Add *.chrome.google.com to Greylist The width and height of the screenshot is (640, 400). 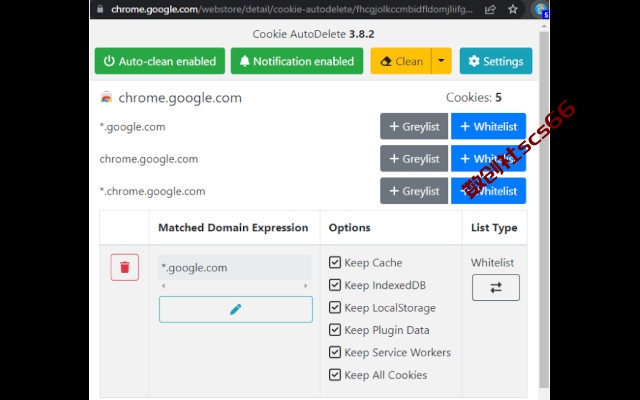click(414, 191)
